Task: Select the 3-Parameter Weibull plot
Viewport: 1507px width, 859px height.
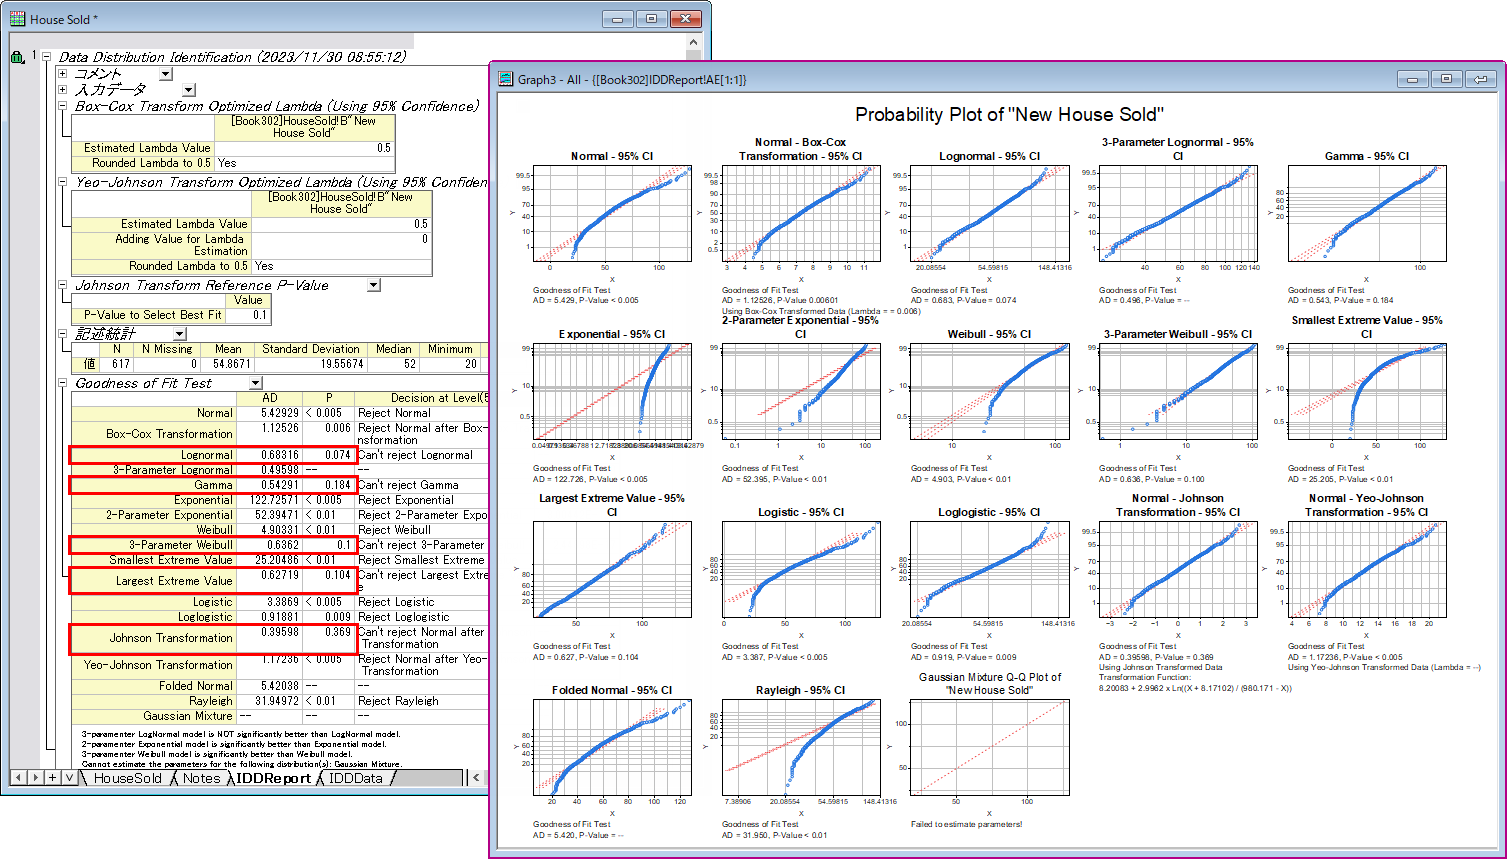Action: (1179, 392)
